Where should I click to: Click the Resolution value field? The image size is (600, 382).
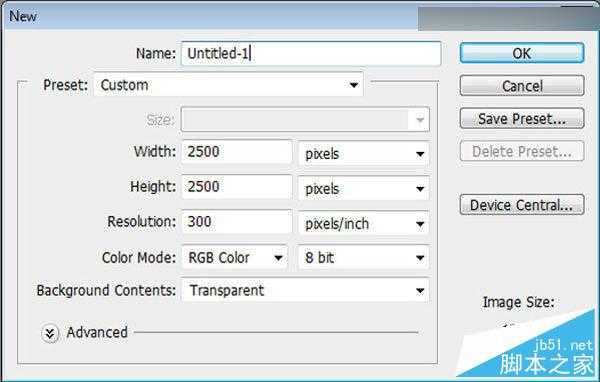(236, 222)
